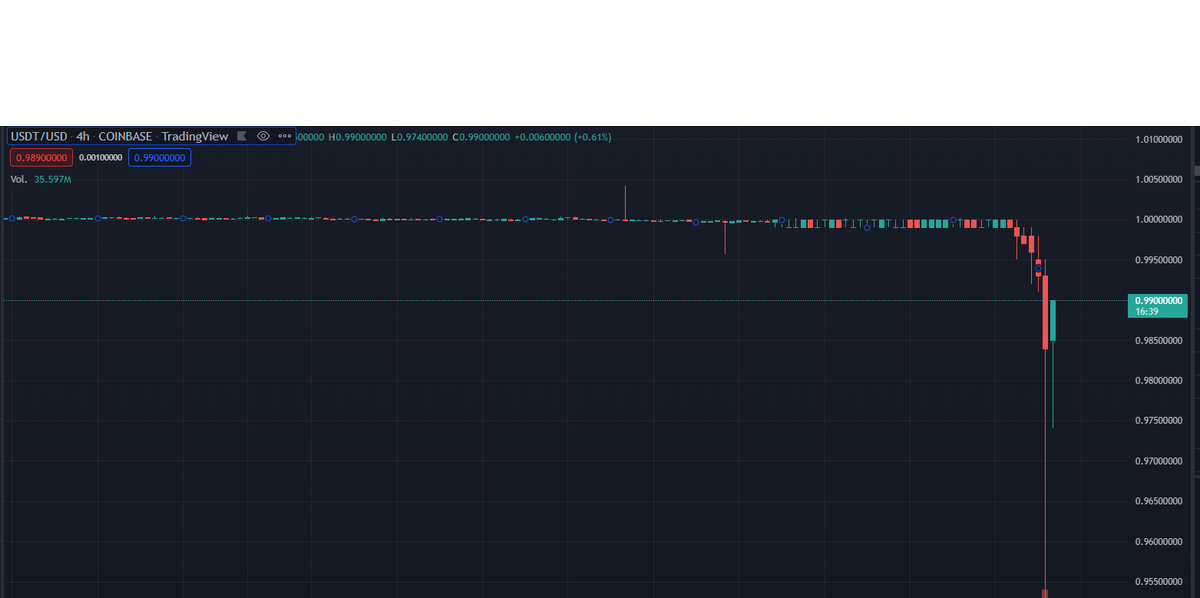Click the 4h interval label in the title
The image size is (1200, 598).
click(x=83, y=136)
